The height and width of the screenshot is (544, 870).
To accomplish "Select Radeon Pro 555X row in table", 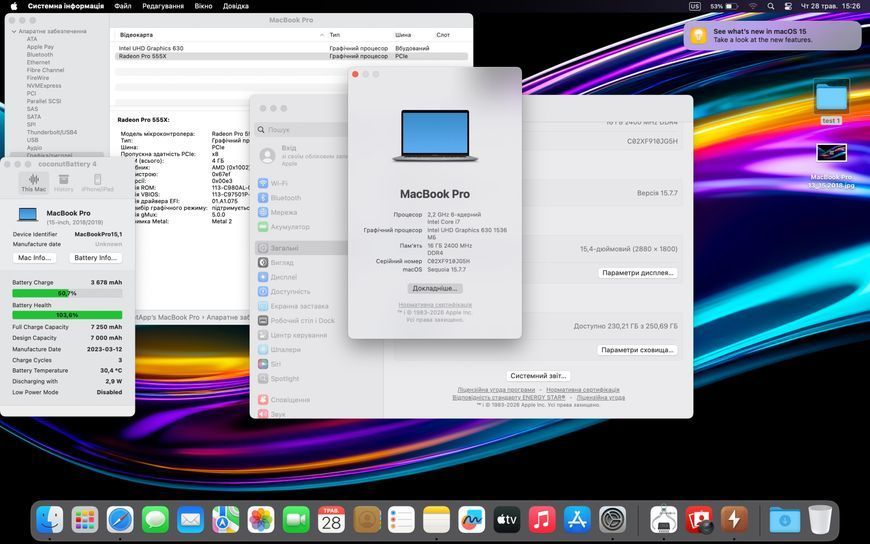I will [291, 56].
